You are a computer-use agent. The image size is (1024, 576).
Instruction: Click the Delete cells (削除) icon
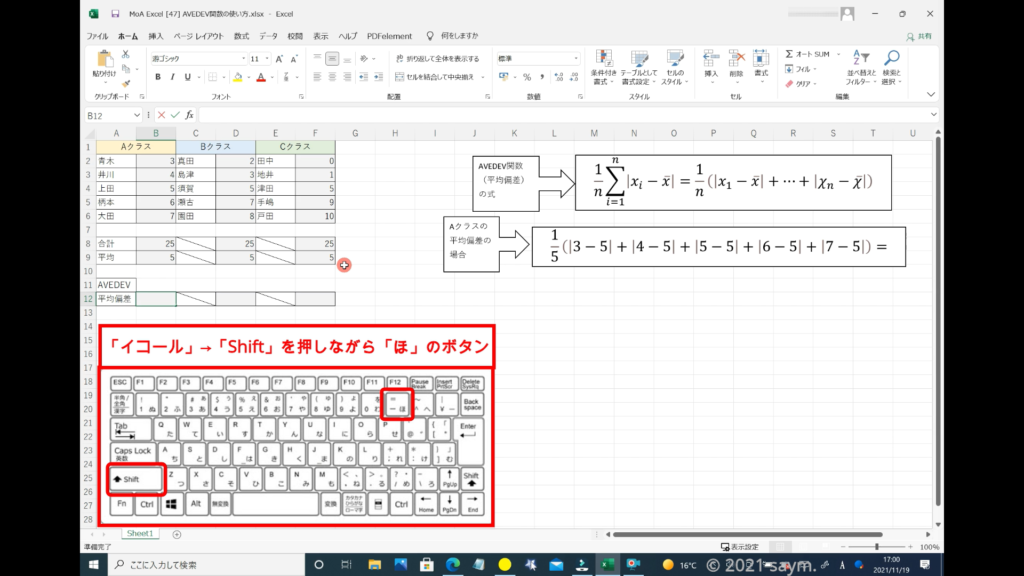click(736, 59)
